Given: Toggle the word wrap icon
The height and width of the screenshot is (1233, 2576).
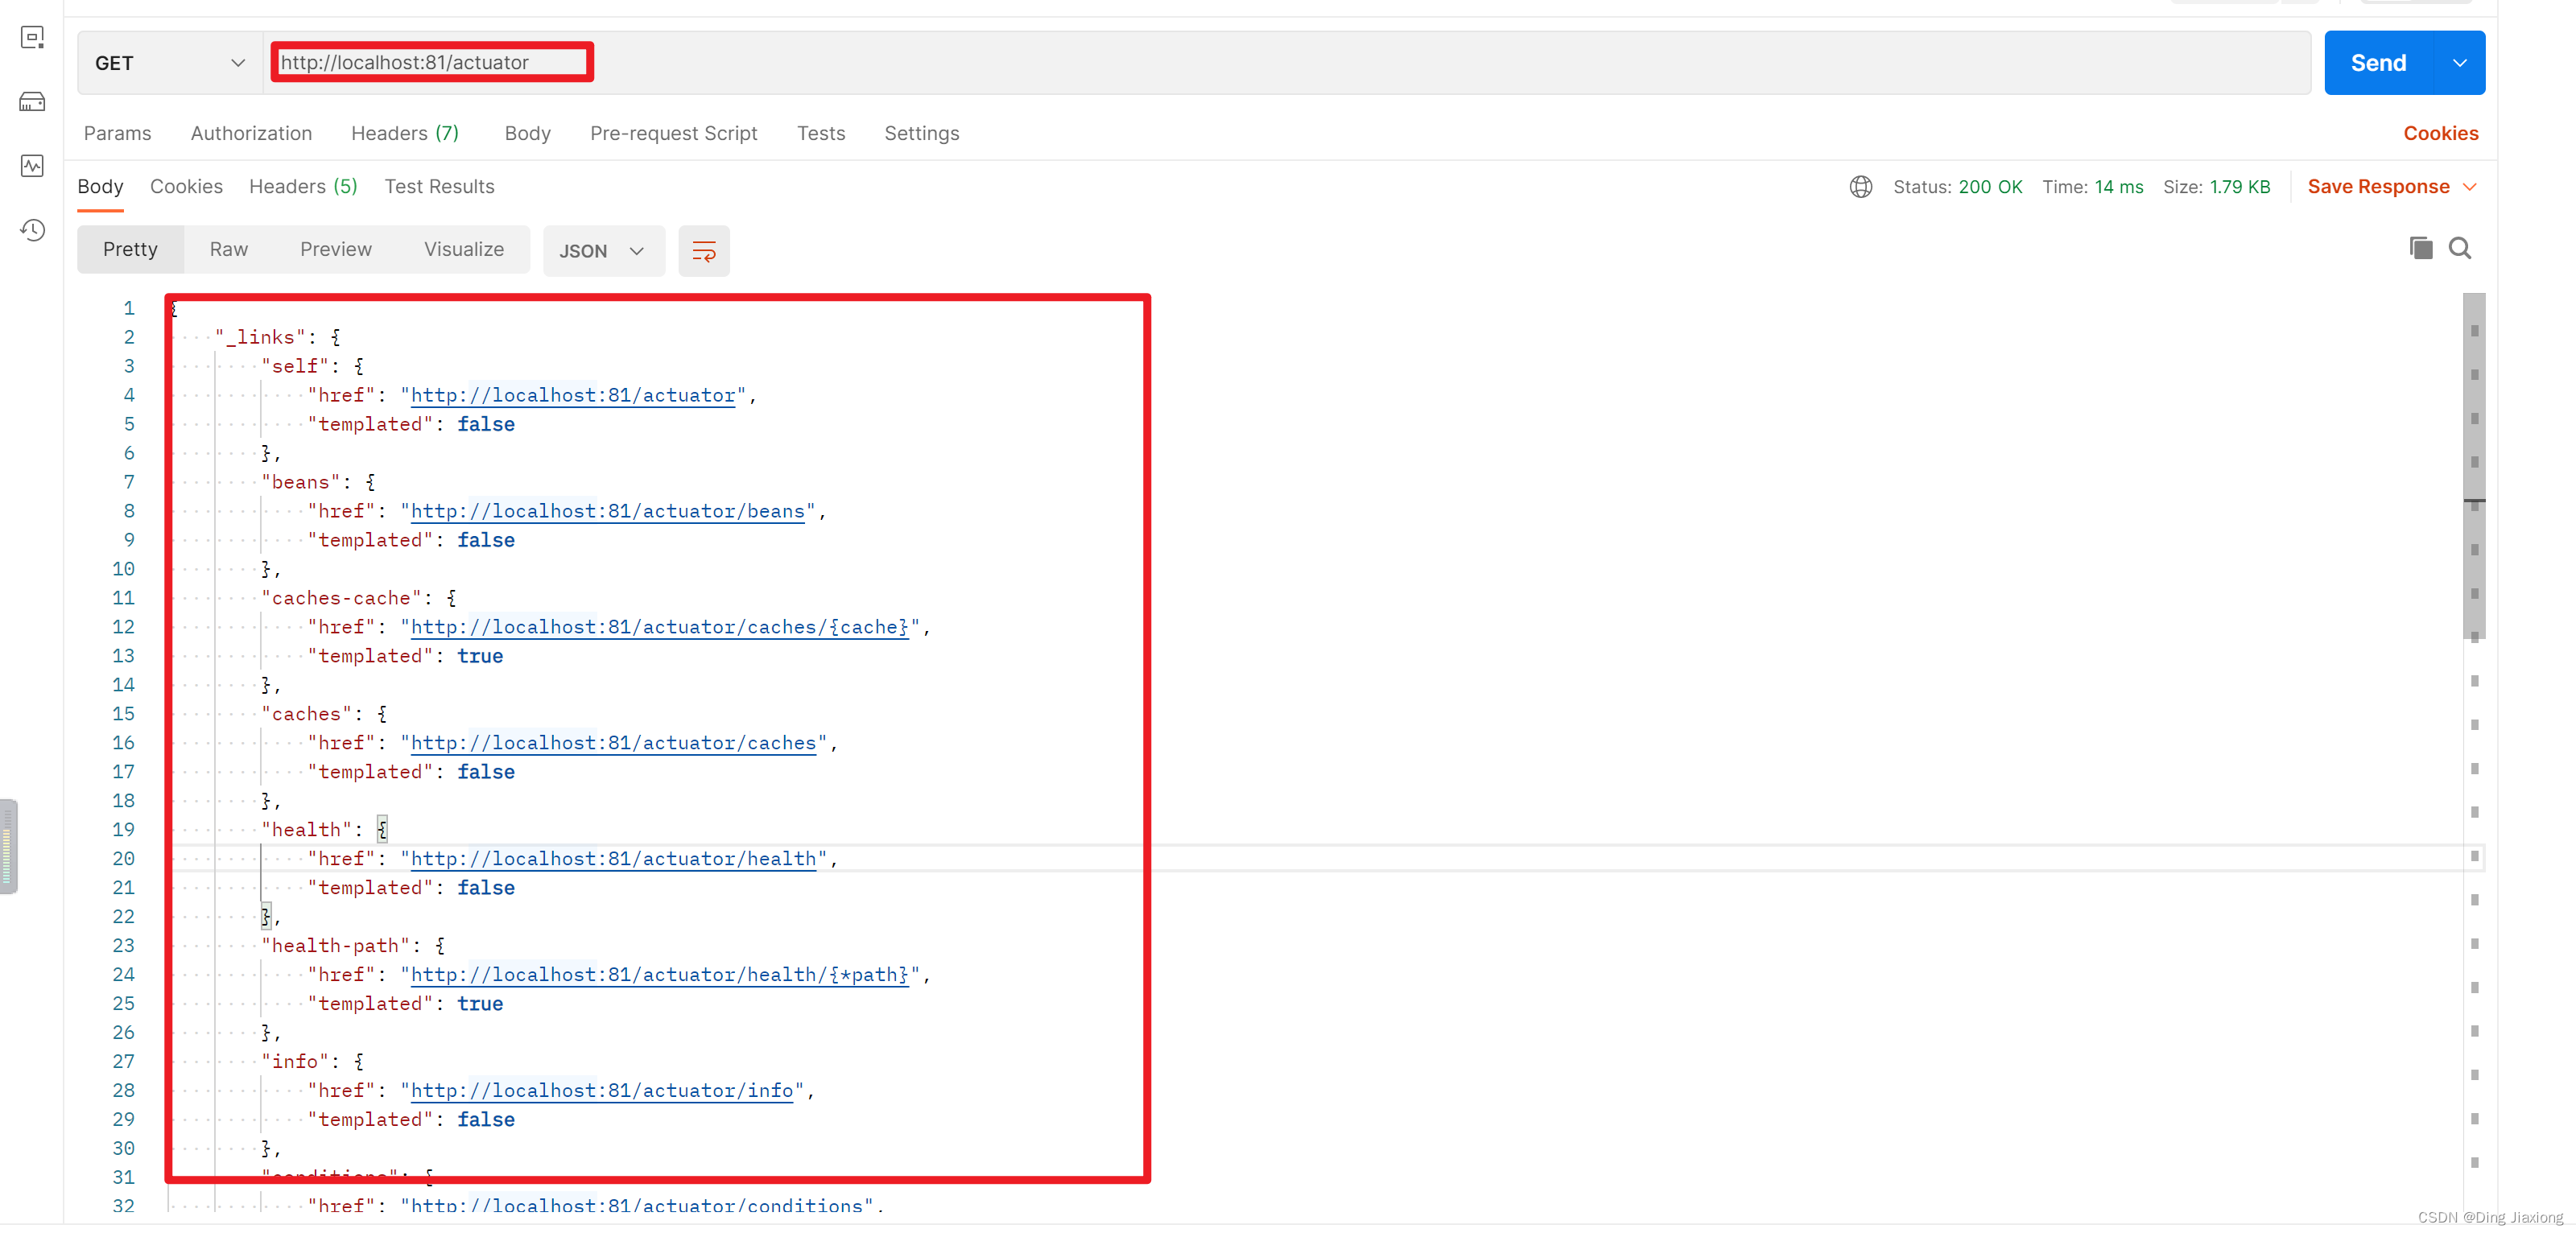Looking at the screenshot, I should [704, 251].
